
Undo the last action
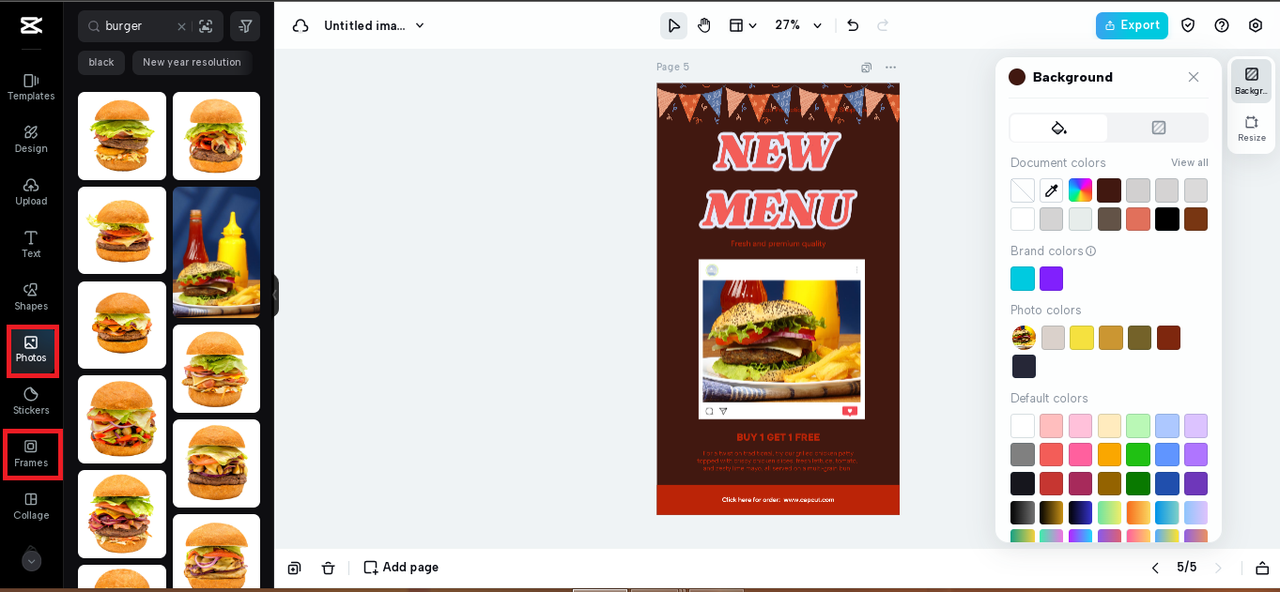click(x=853, y=25)
